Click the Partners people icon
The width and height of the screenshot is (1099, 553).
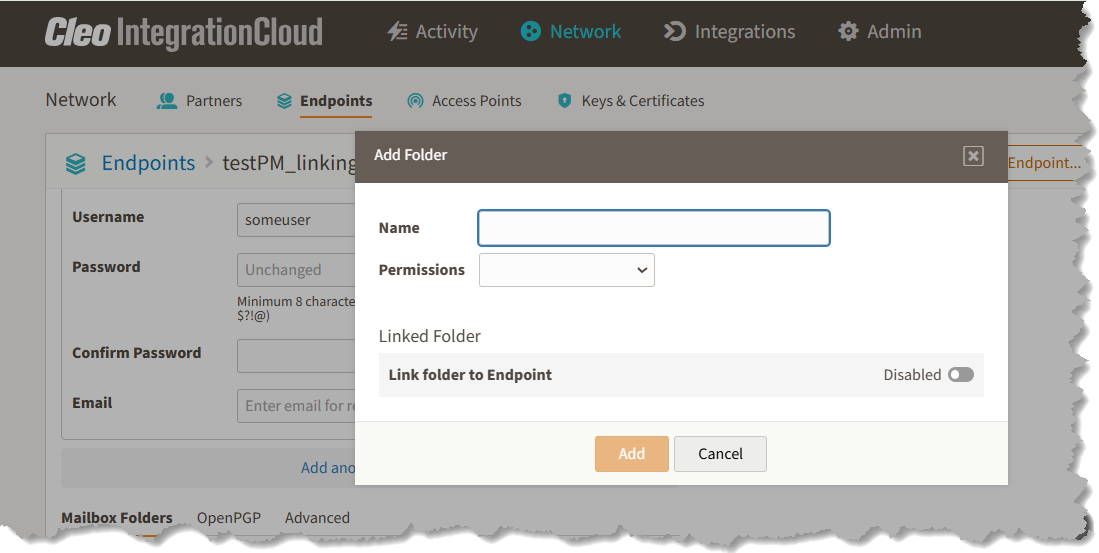tap(167, 101)
